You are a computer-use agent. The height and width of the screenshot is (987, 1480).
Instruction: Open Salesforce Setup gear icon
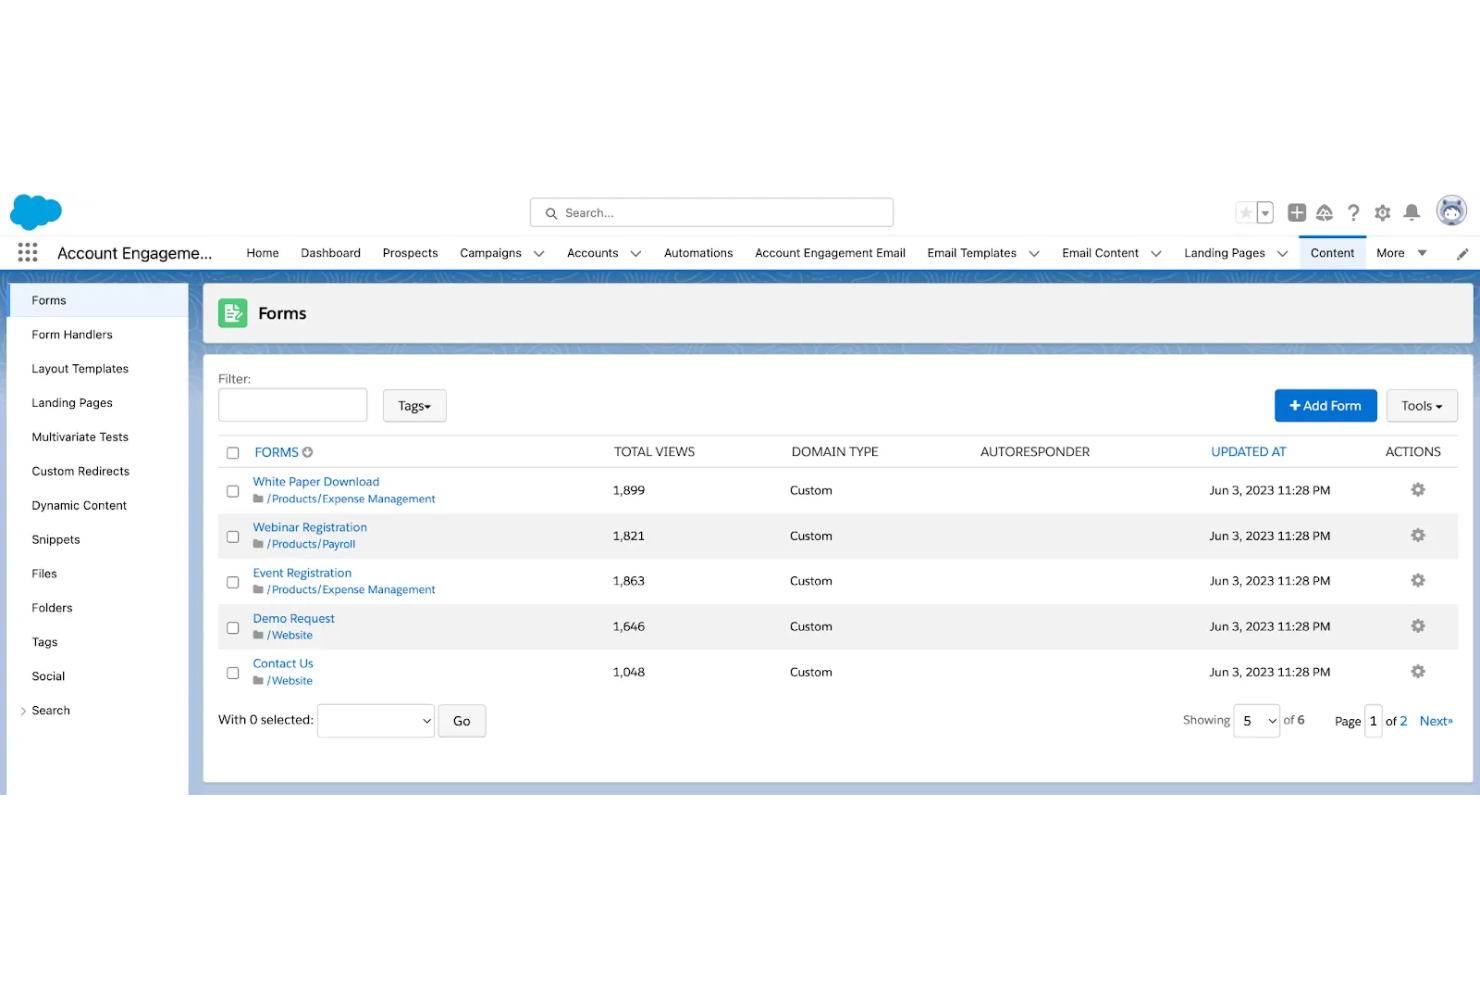click(x=1382, y=212)
